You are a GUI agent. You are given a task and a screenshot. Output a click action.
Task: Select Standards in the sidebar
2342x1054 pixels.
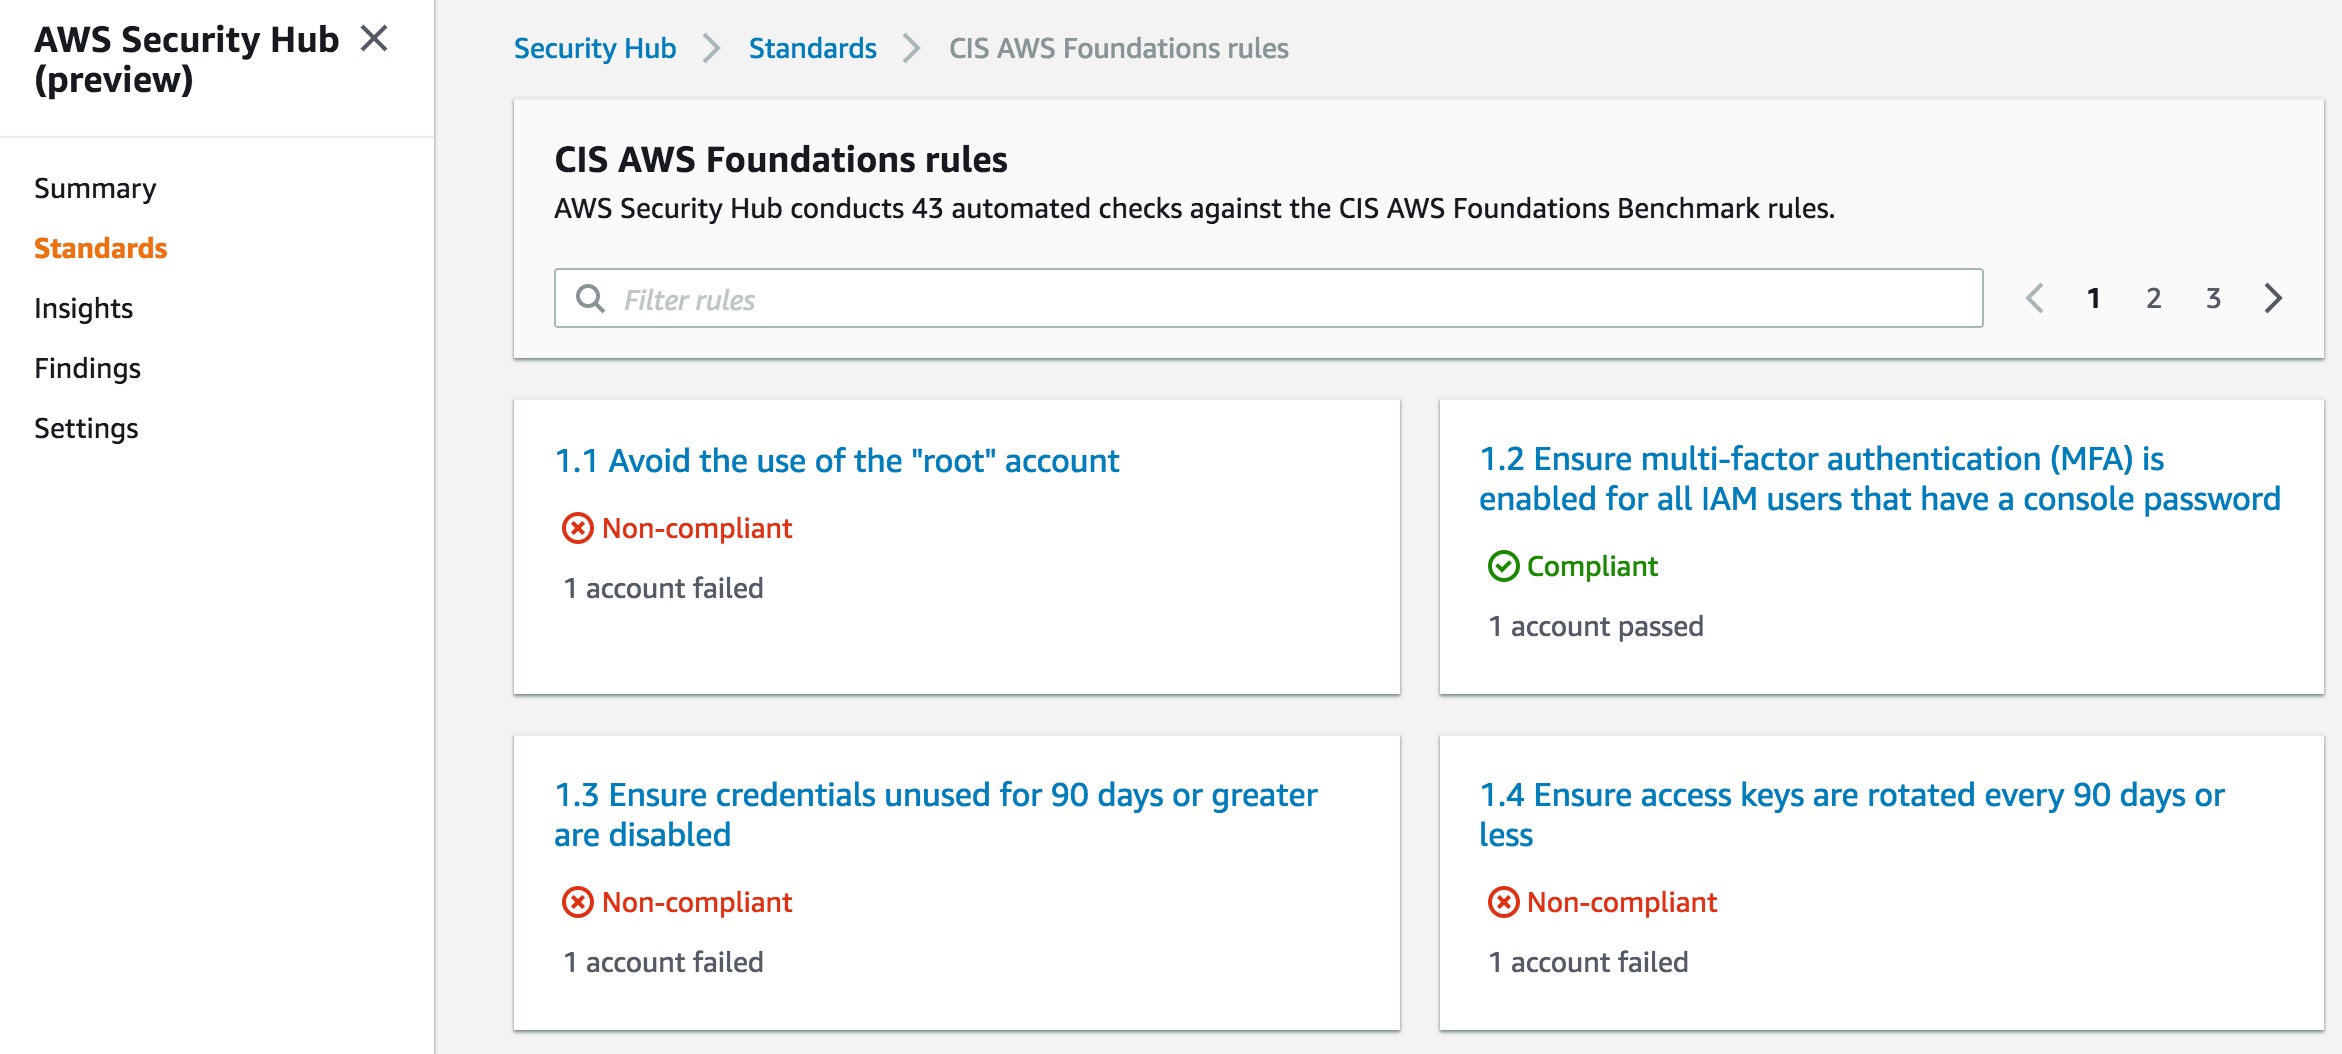tap(100, 248)
